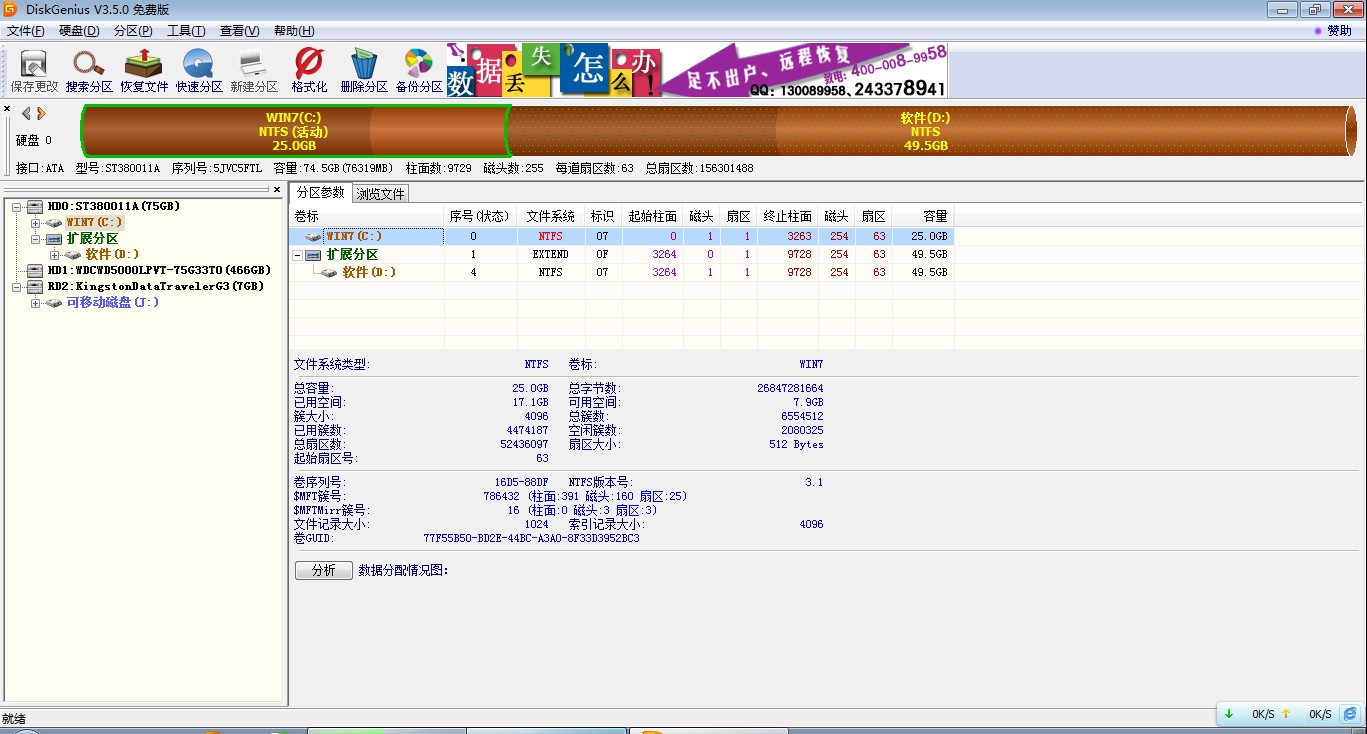Expand the WIN7(C:) tree node
The image size is (1367, 734).
(36, 222)
